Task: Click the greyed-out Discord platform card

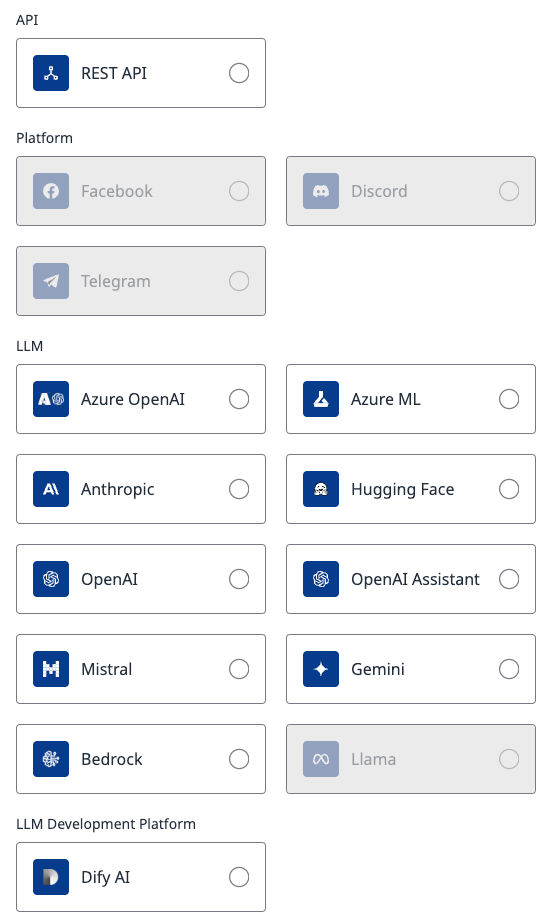Action: (x=411, y=191)
